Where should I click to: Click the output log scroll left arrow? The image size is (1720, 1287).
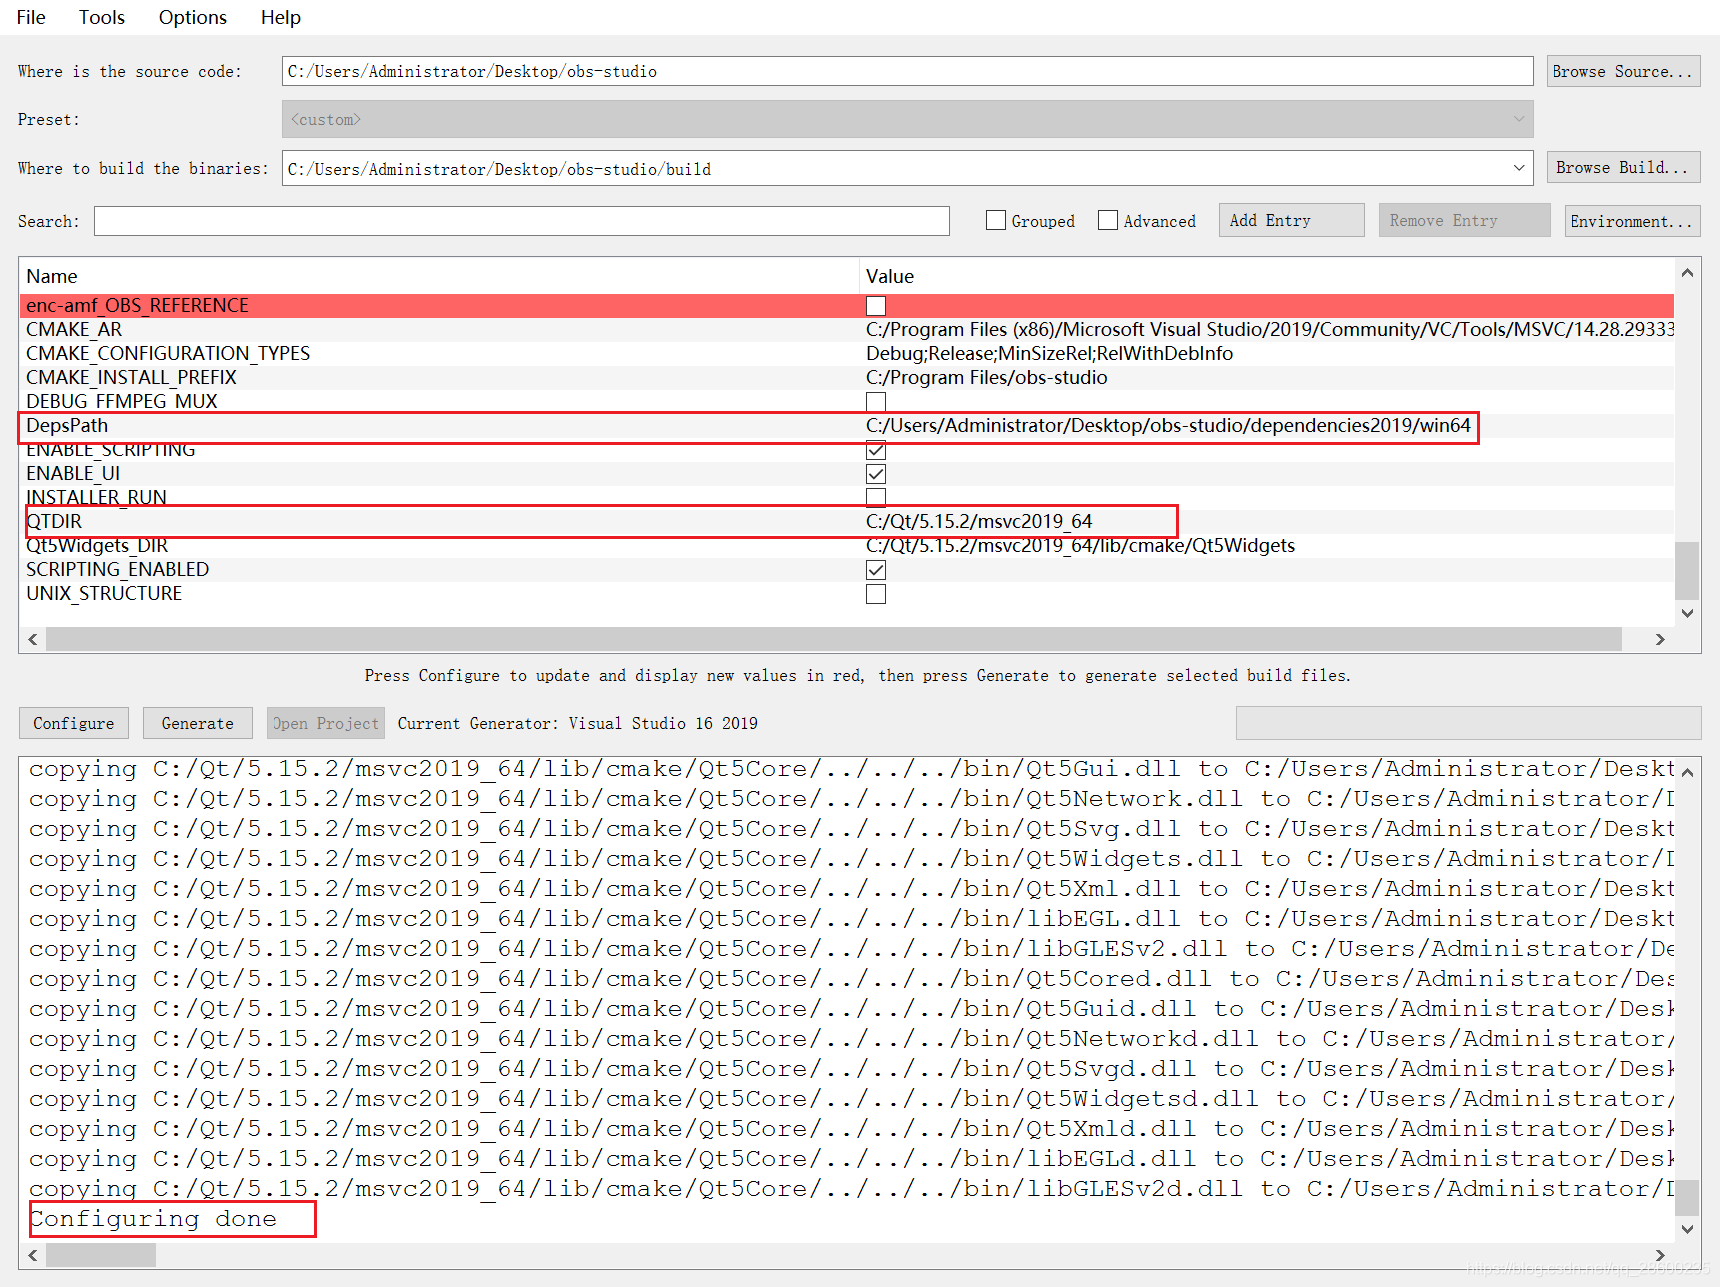click(x=33, y=1255)
